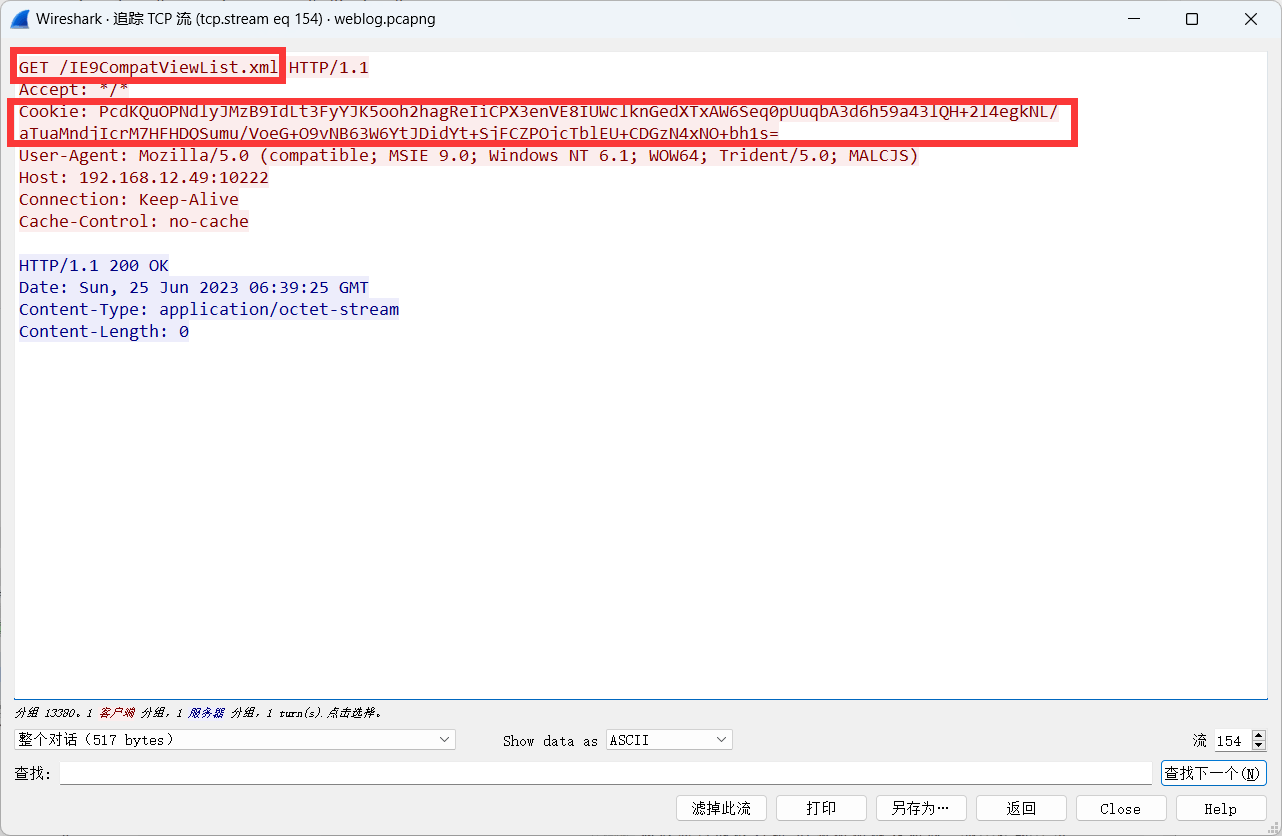Close the window using the title bar X
The width and height of the screenshot is (1282, 836).
point(1251,19)
